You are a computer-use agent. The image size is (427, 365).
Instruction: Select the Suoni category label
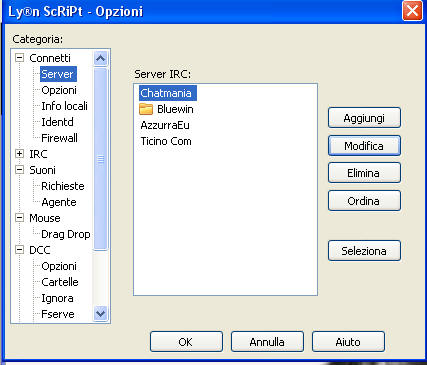pyautogui.click(x=42, y=170)
